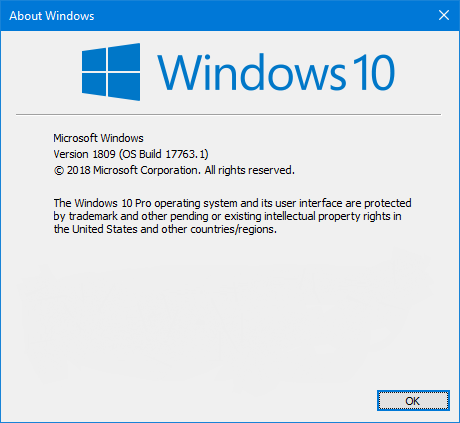Click "Windows 10 Pro" in the paragraph
The height and width of the screenshot is (423, 460).
(x=113, y=203)
